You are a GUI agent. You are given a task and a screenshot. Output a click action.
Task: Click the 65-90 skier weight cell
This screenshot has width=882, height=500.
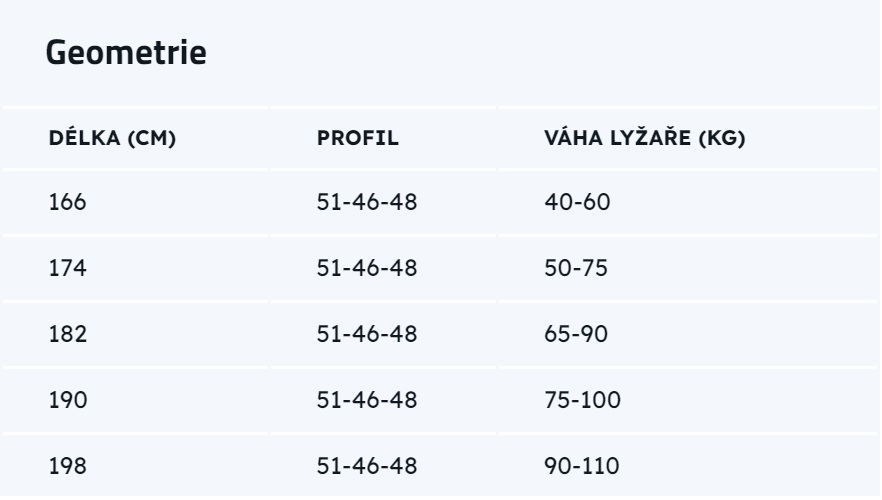tap(576, 334)
